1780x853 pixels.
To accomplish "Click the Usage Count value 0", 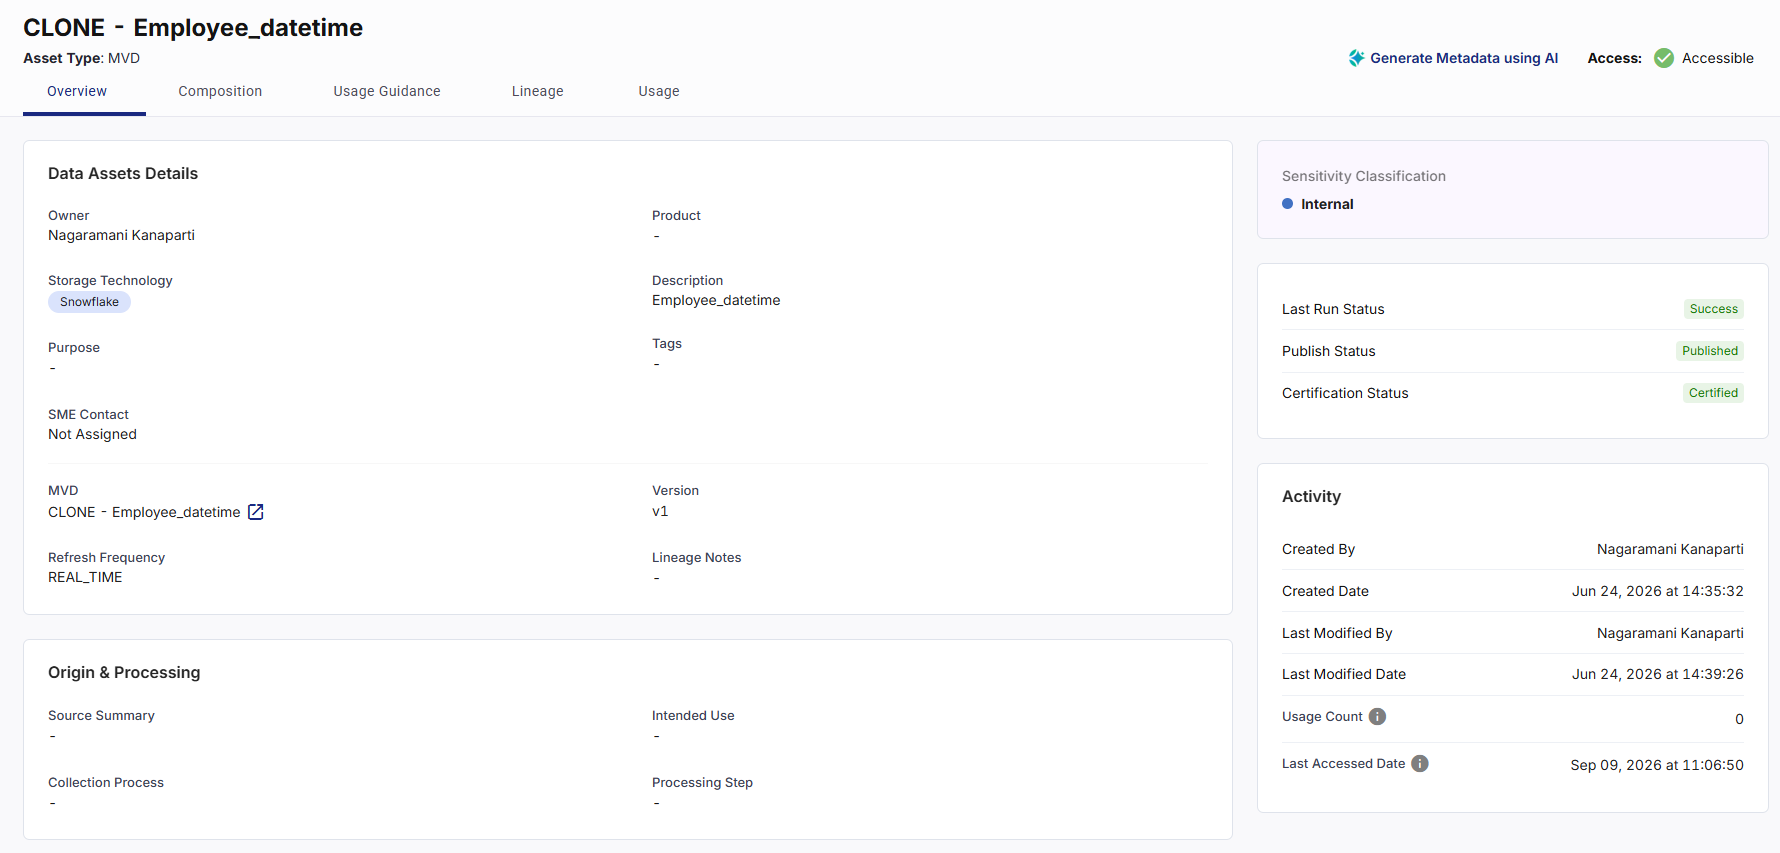I will [x=1739, y=719].
